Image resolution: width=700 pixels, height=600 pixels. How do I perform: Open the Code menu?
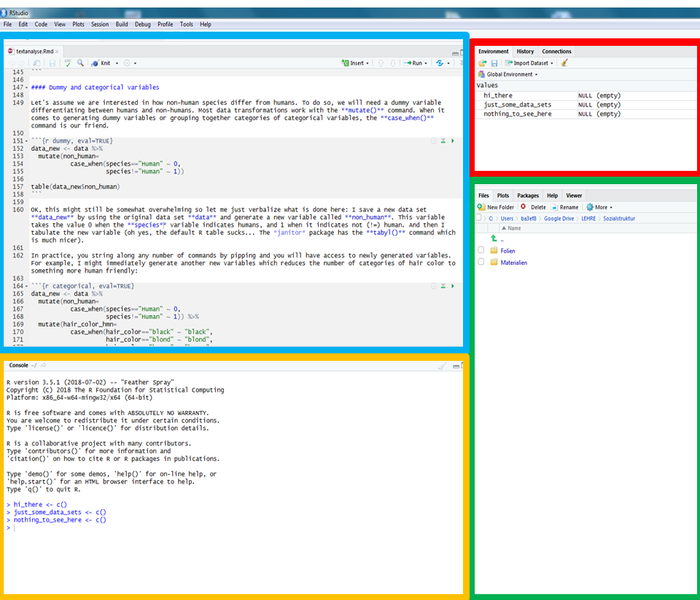click(41, 25)
